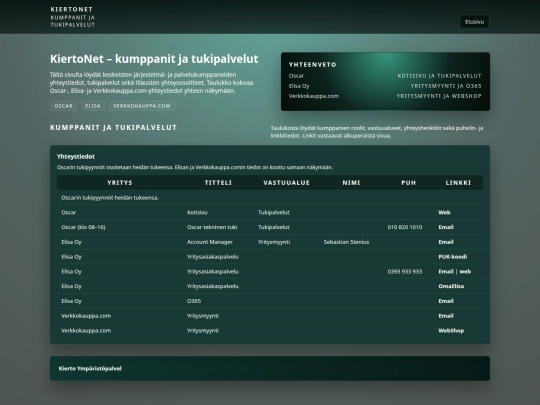Select phone number 010 820 1010
This screenshot has width=540, height=405.
pyautogui.click(x=405, y=227)
